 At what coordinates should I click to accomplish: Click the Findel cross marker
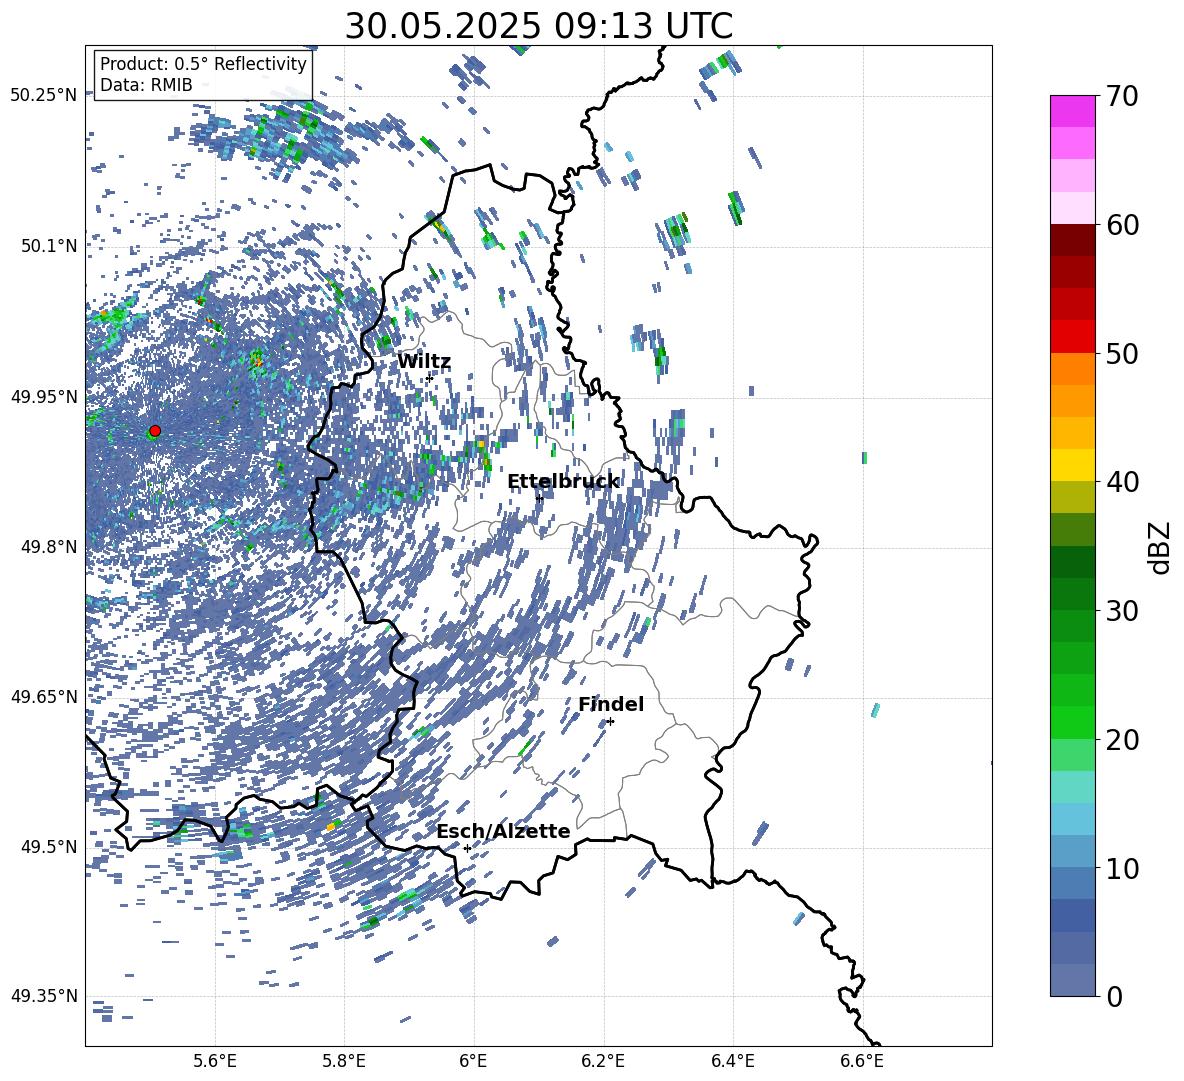click(610, 722)
